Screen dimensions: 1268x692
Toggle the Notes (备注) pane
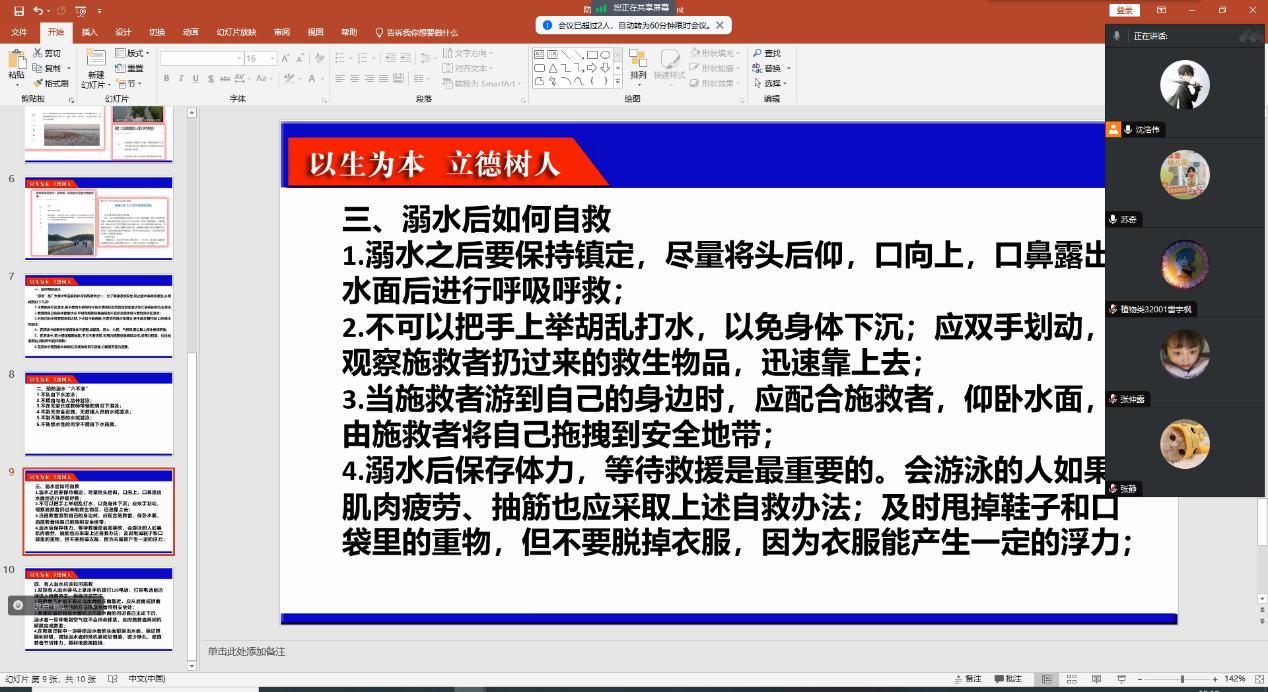[x=967, y=679]
